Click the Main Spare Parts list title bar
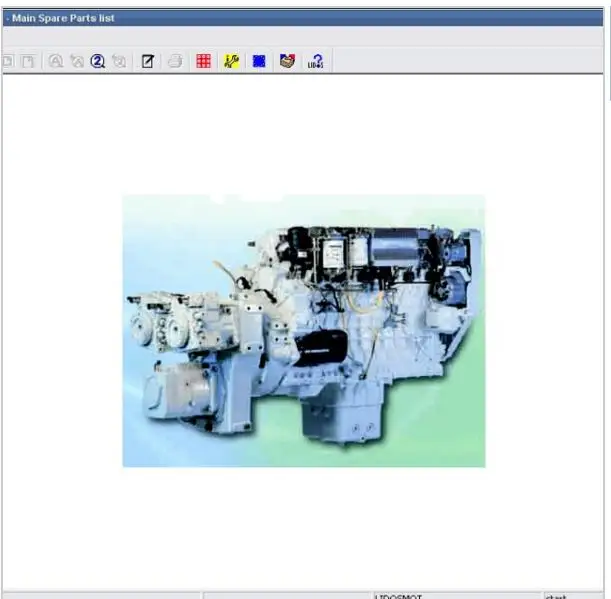Viewport: 611px width, 599px height. (x=303, y=18)
